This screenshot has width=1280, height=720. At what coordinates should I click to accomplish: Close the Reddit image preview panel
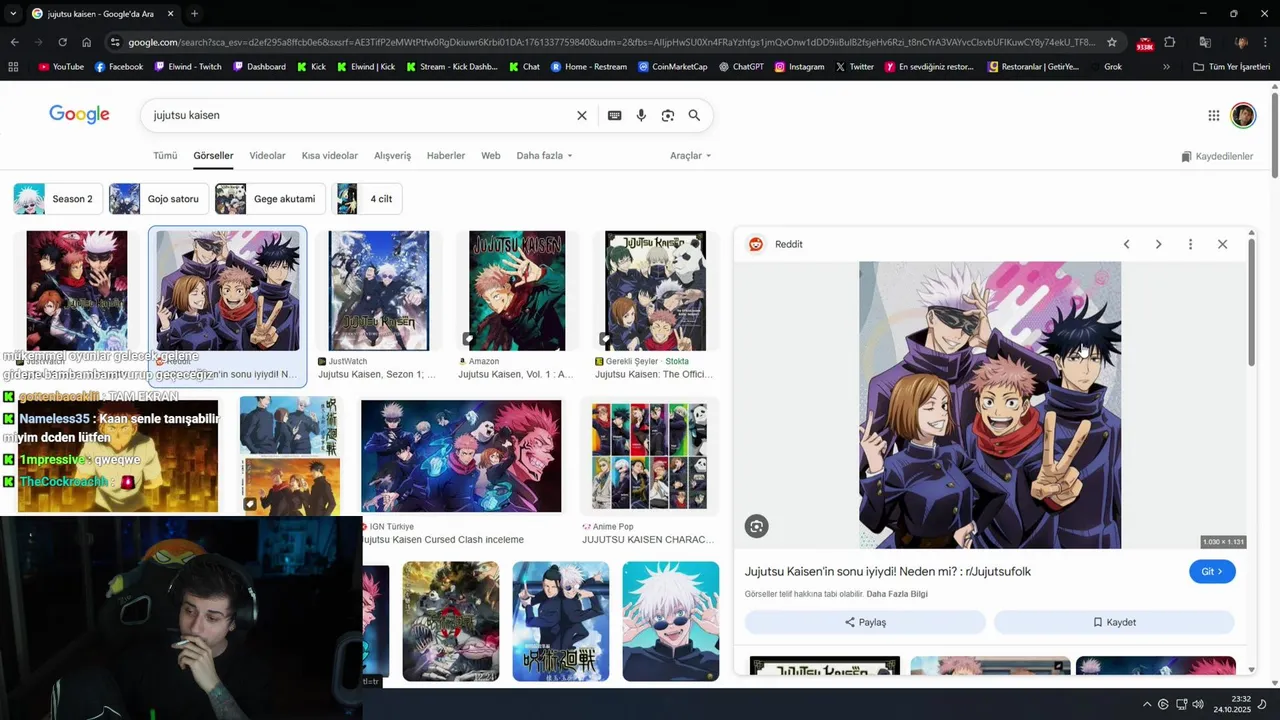coord(1222,244)
